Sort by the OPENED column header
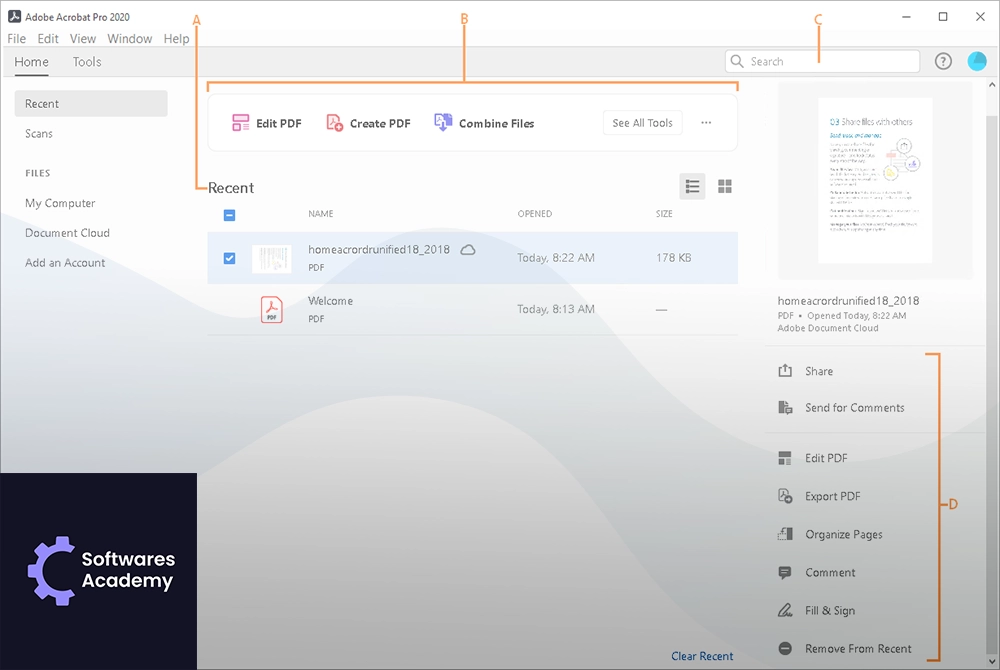The image size is (1000, 670). coord(534,214)
